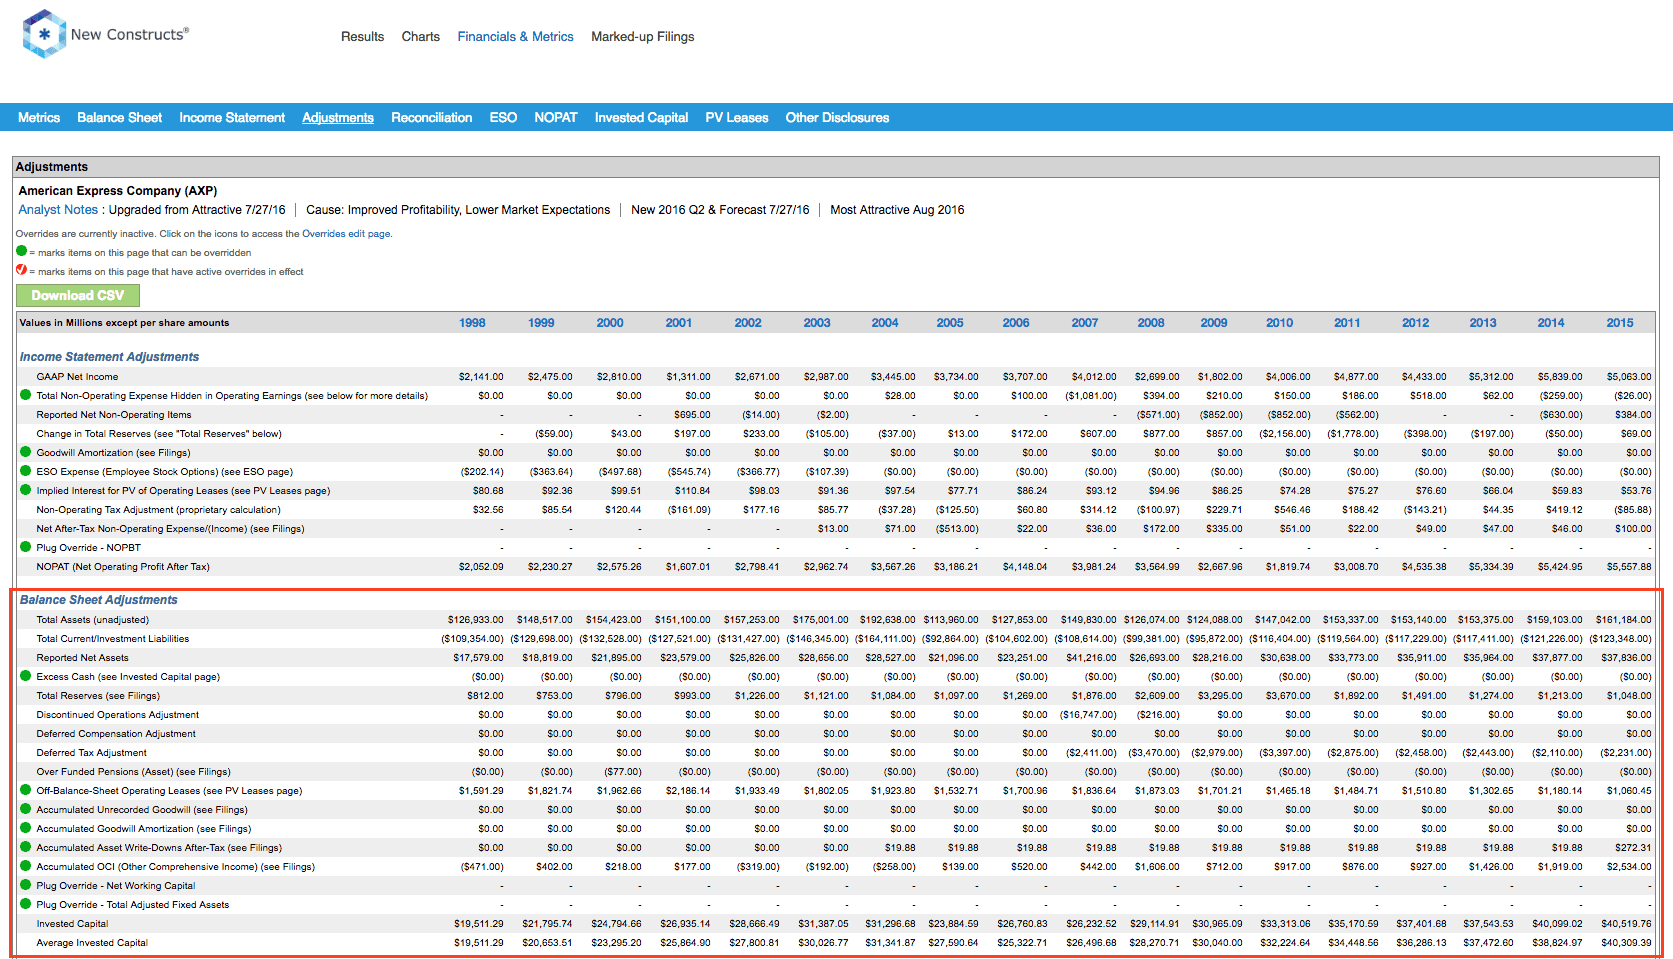Click green override icon beside ESO Expense
The width and height of the screenshot is (1673, 959).
coord(26,471)
